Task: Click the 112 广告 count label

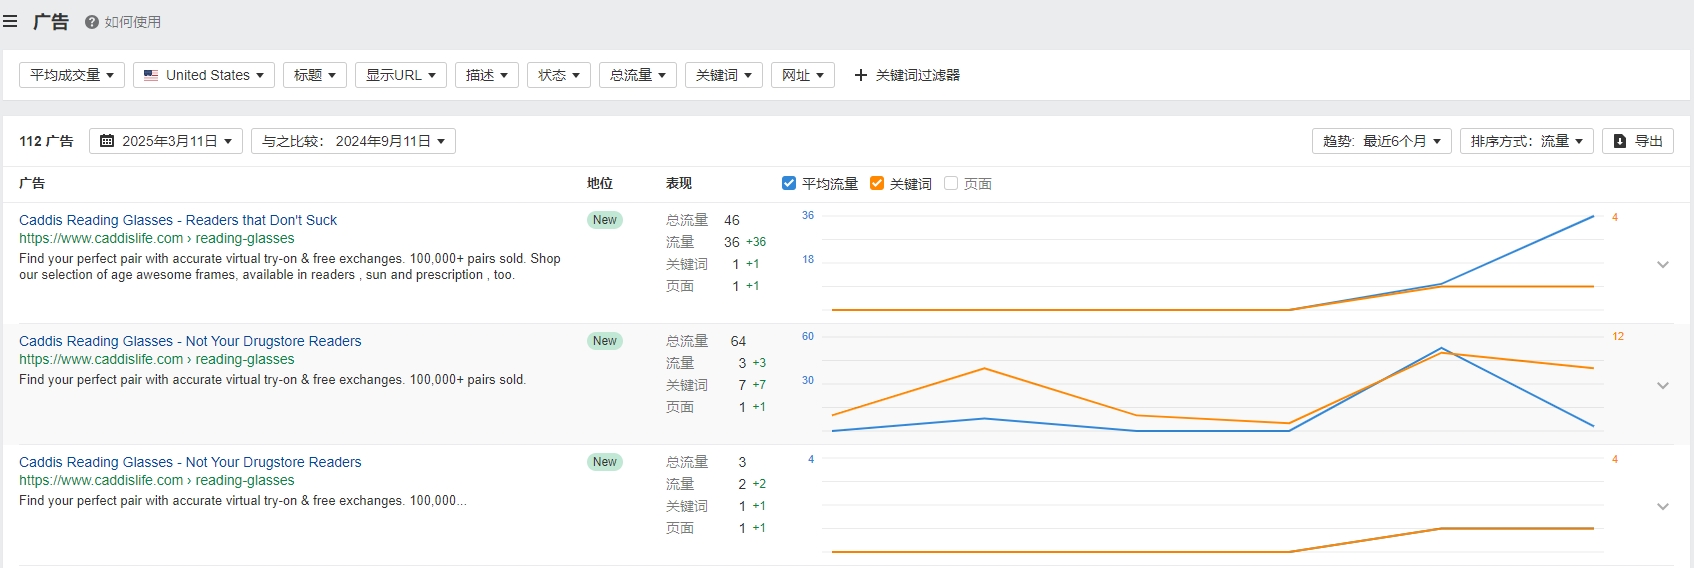Action: (46, 141)
